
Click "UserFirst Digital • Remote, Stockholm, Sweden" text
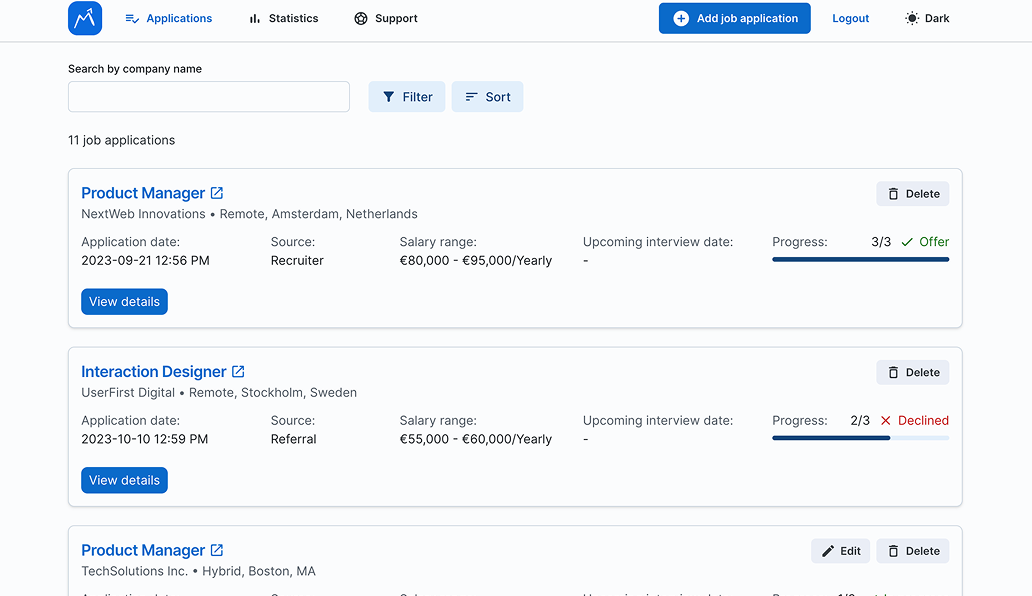(219, 393)
